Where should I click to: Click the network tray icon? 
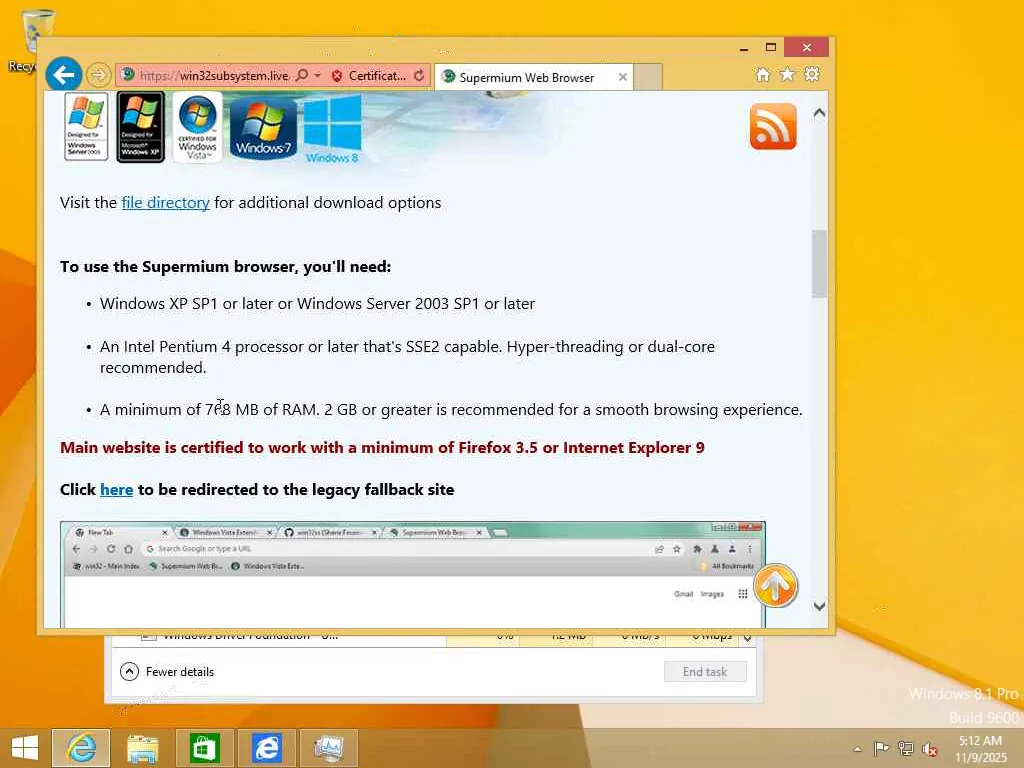click(905, 748)
